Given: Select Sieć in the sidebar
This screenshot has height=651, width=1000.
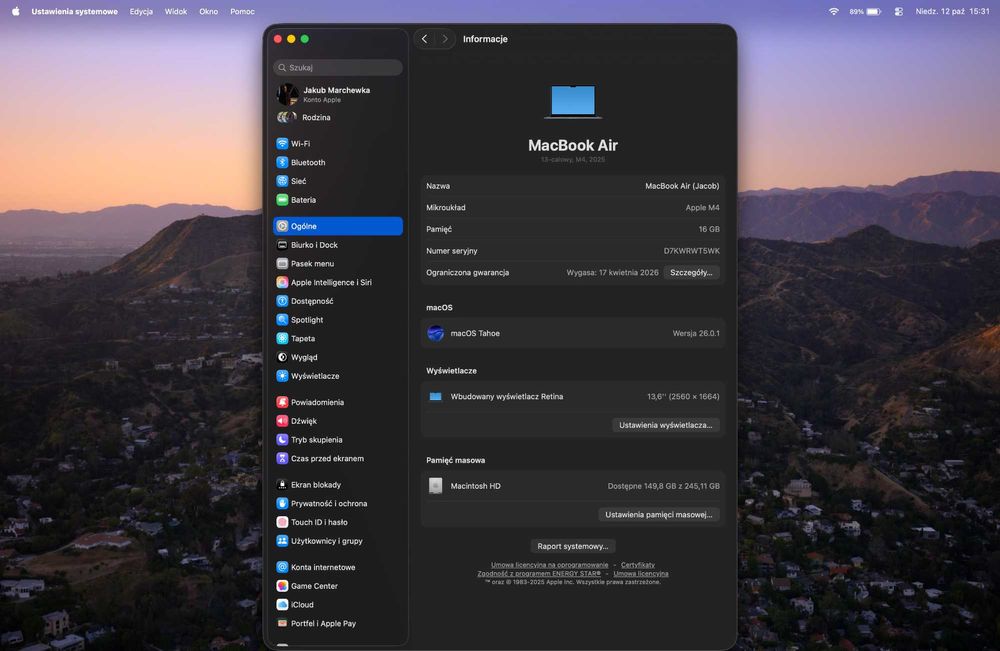Looking at the screenshot, I should (x=337, y=181).
